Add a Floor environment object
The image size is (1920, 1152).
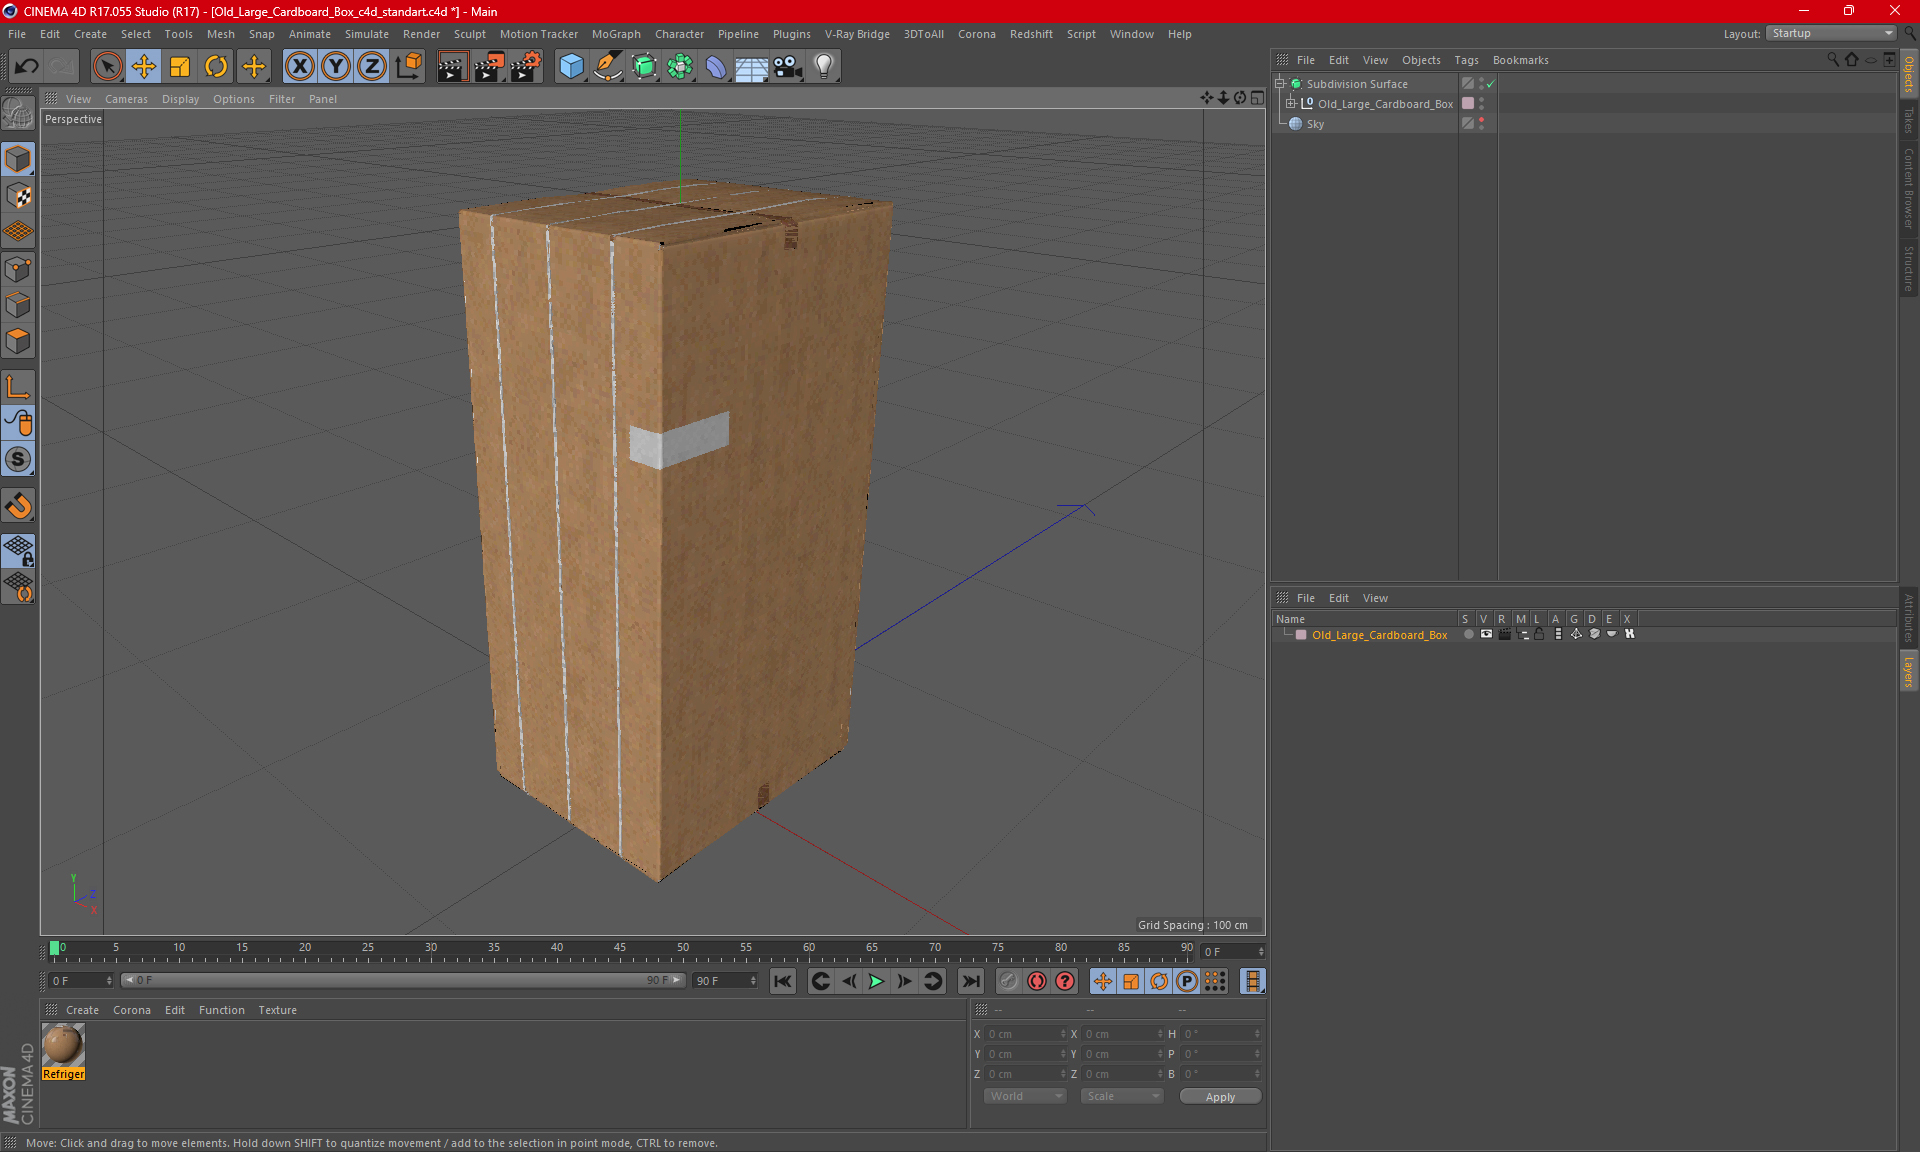(x=752, y=66)
